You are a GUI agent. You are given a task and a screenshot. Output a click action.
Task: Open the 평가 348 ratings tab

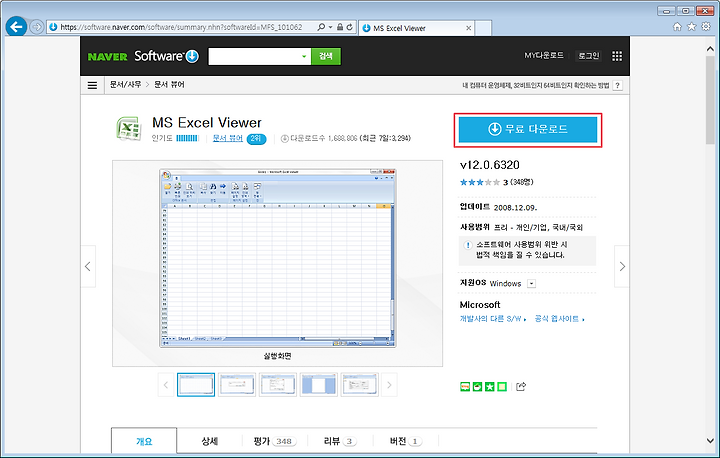pos(275,441)
